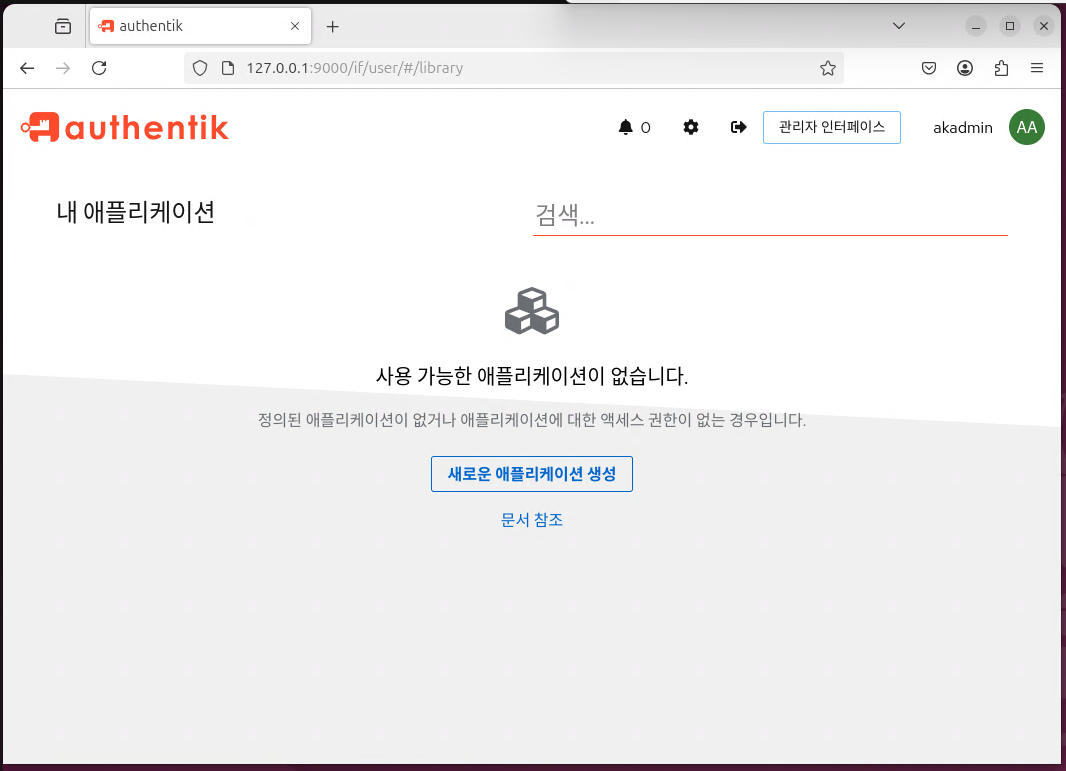1066x771 pixels.
Task: Click the akadmin username text
Action: [963, 128]
